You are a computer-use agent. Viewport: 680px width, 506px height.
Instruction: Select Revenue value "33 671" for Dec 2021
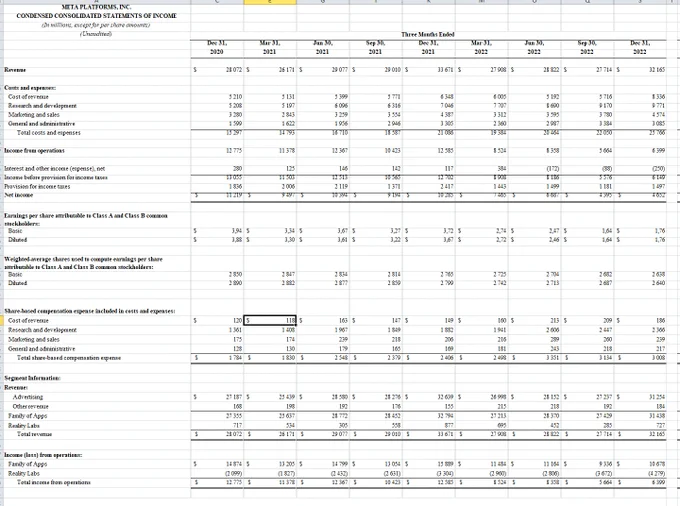[x=445, y=69]
